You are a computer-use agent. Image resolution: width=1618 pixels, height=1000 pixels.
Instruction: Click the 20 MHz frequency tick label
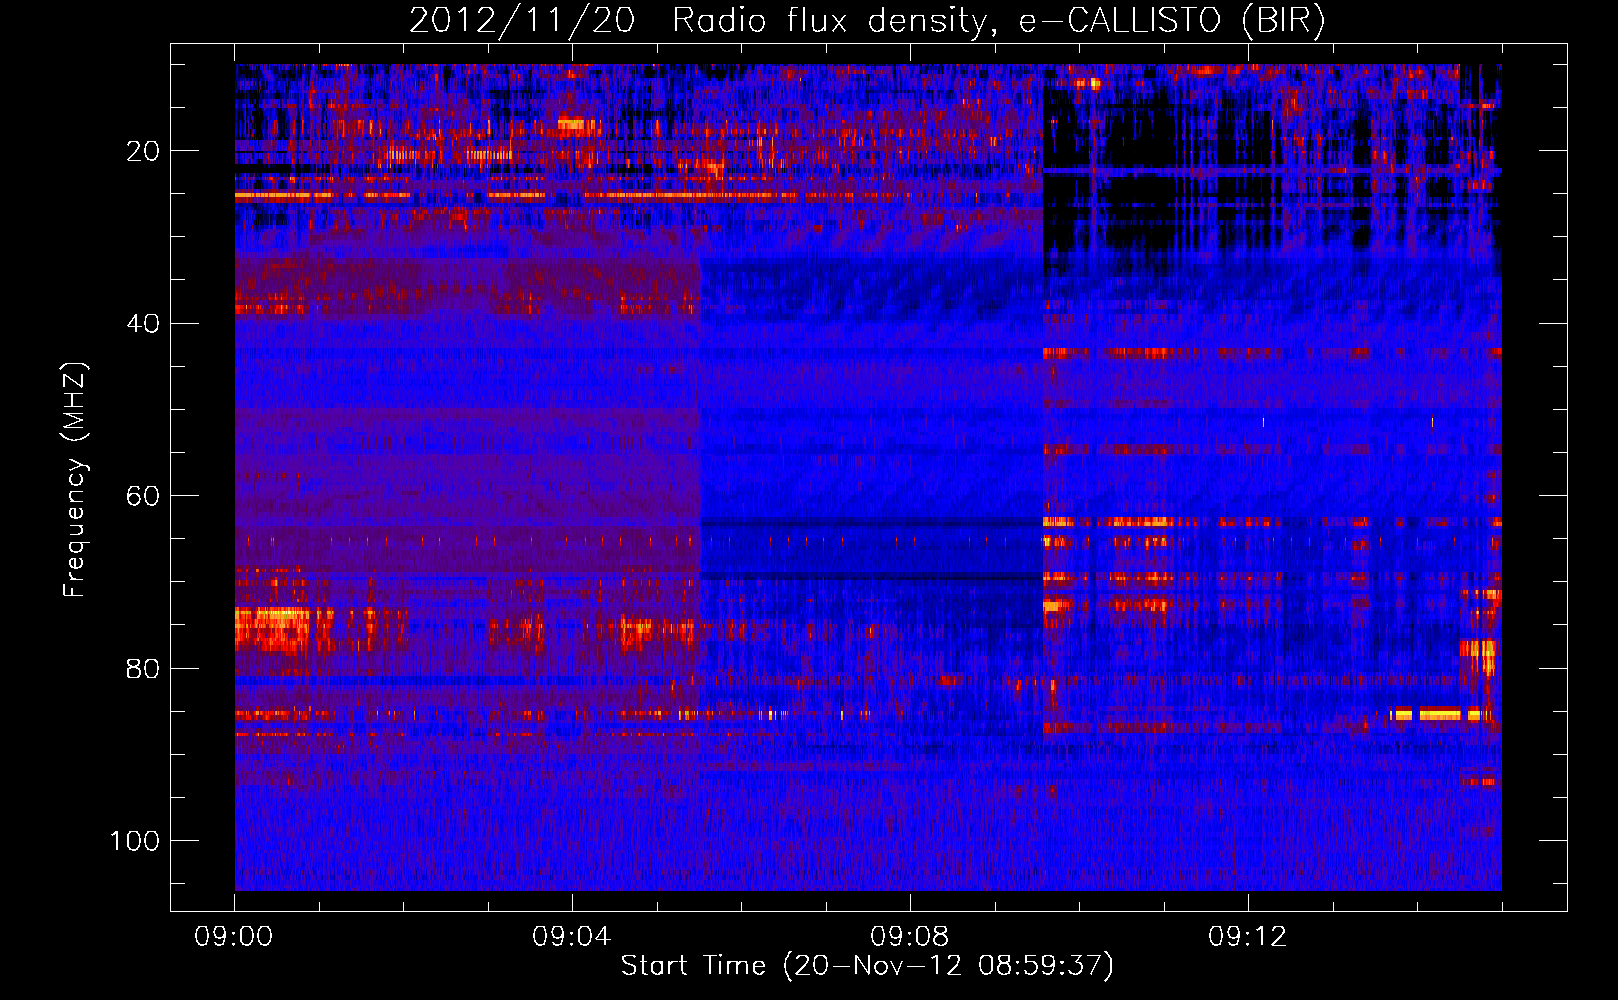[x=143, y=151]
